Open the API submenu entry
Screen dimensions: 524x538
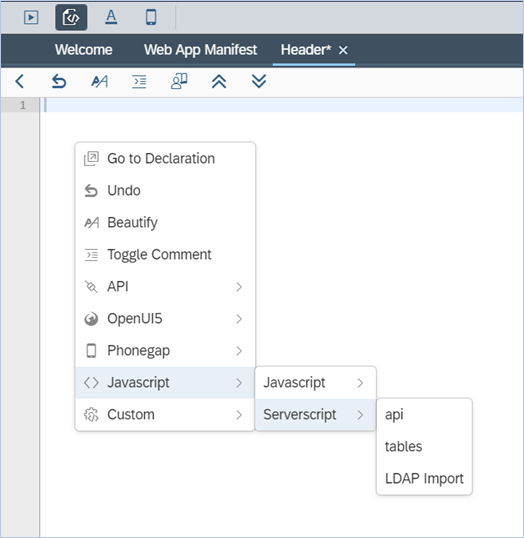[x=165, y=286]
